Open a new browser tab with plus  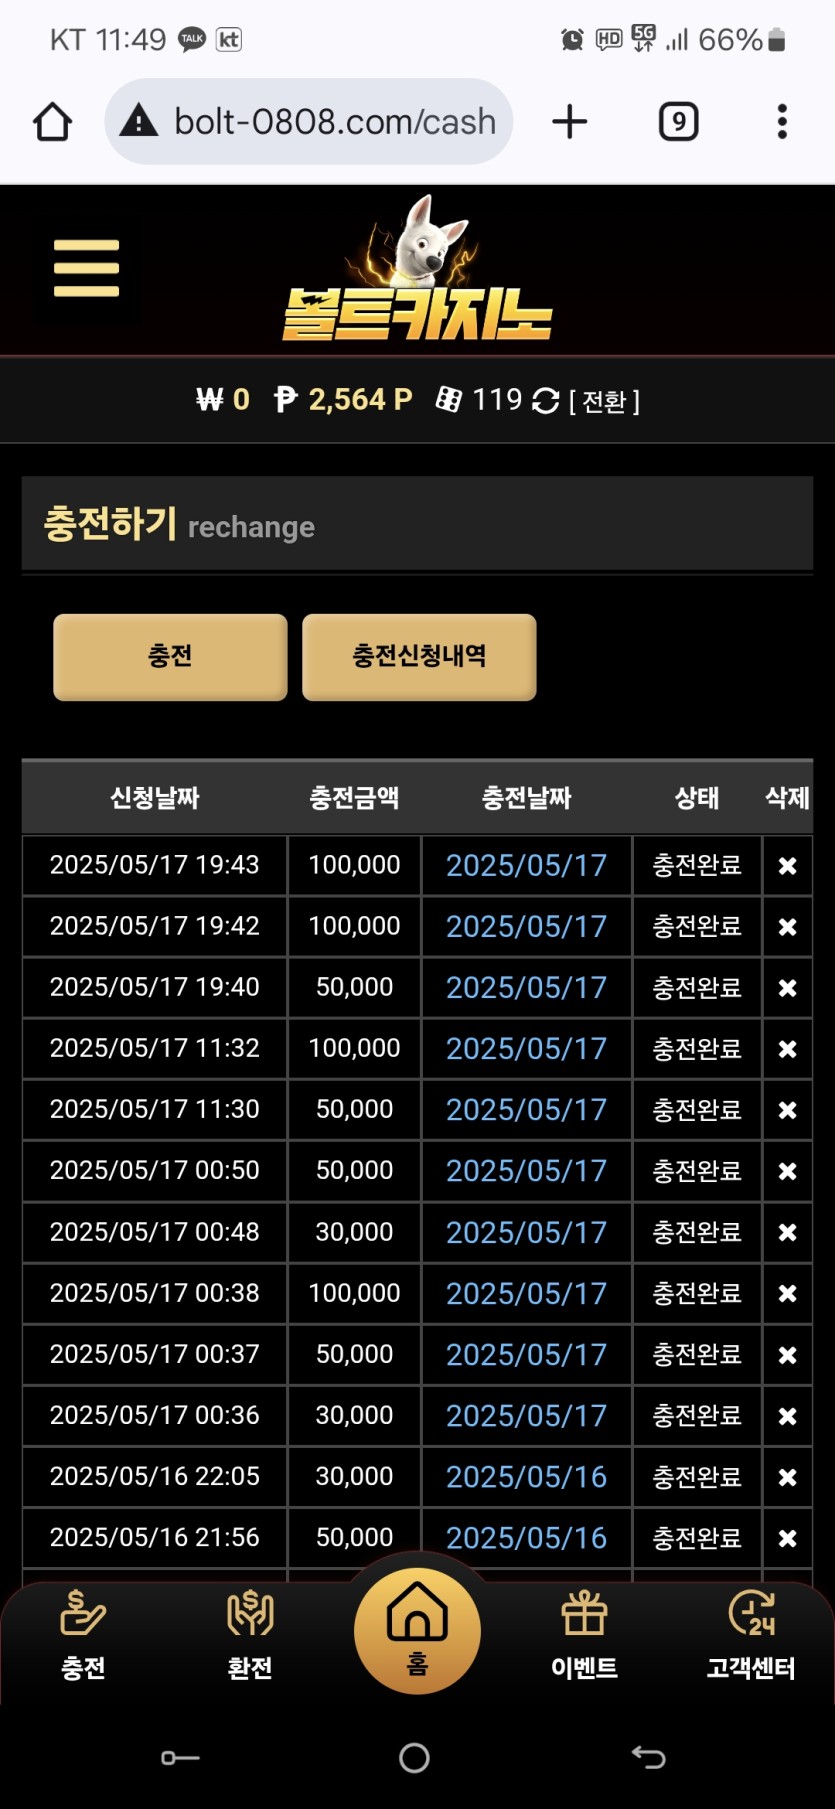[570, 122]
